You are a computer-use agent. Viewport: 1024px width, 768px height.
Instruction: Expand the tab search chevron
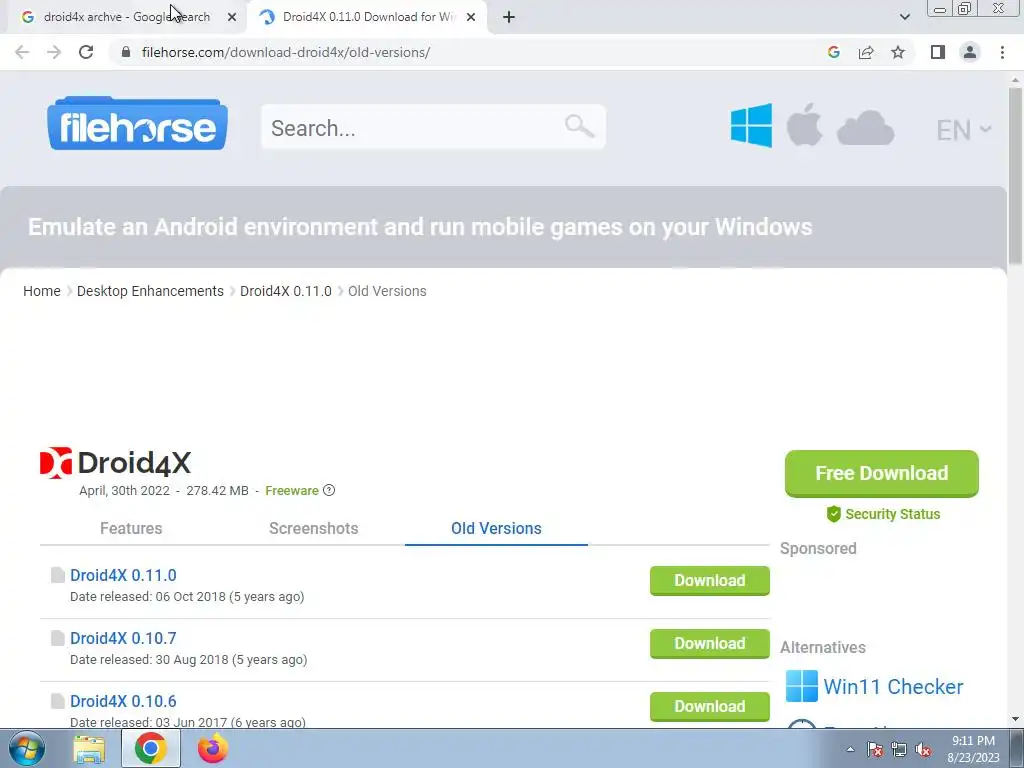[904, 17]
